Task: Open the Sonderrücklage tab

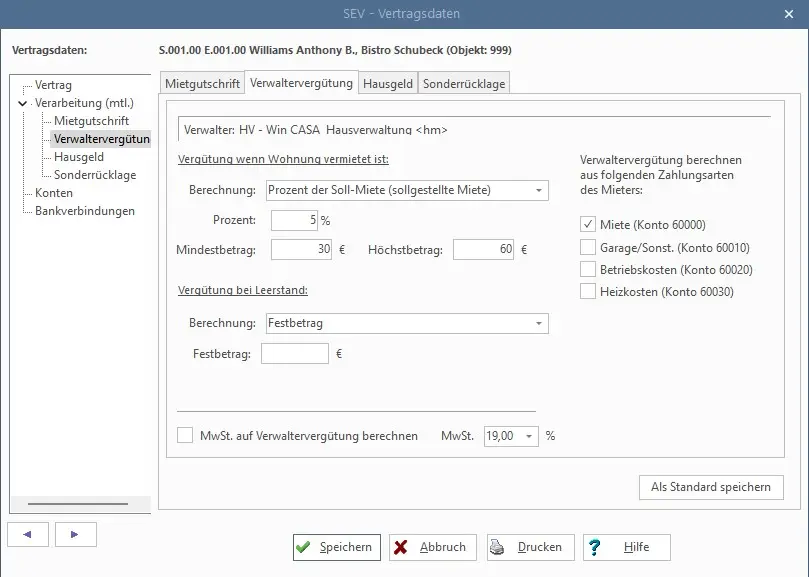Action: (464, 84)
